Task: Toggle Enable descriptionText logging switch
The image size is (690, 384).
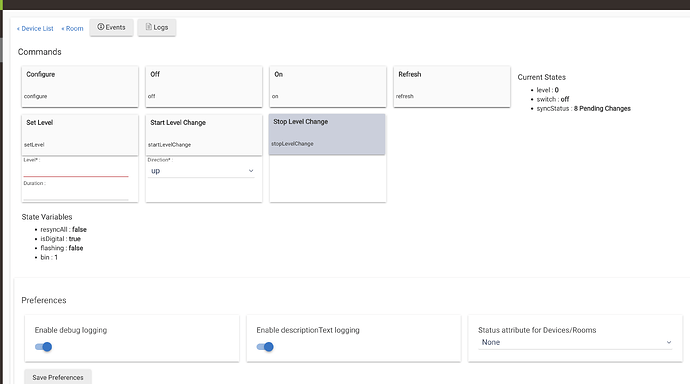Action: coord(265,347)
